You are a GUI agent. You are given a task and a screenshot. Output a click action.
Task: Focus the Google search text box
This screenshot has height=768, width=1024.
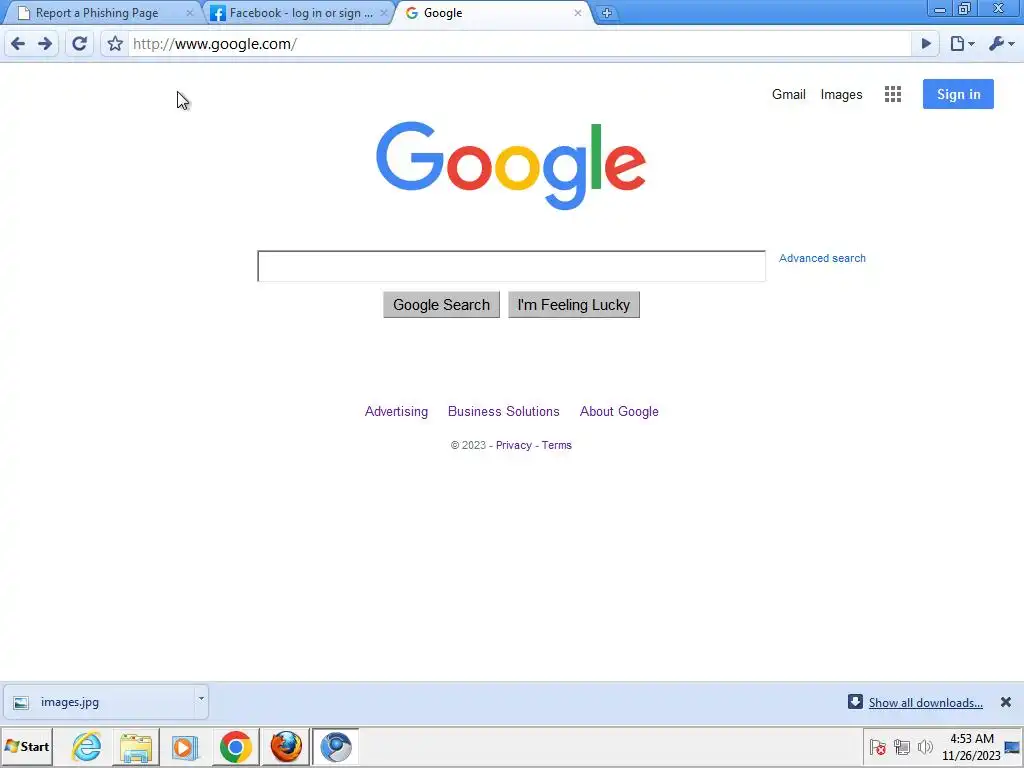pos(511,266)
